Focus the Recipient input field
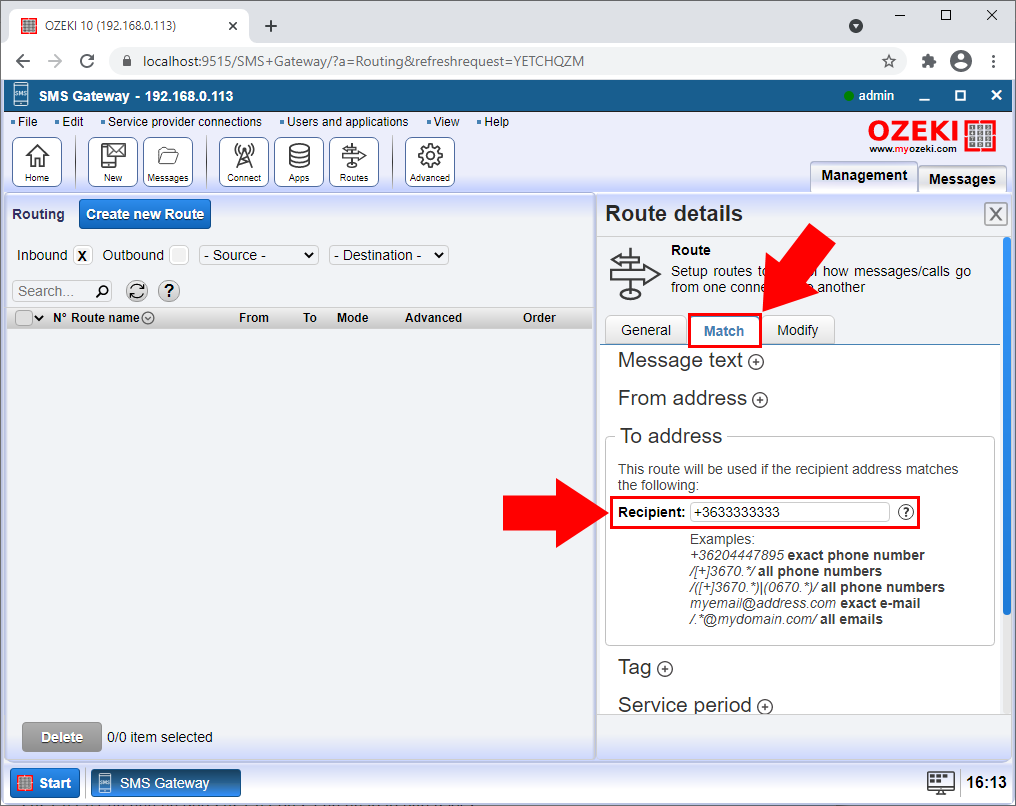 pyautogui.click(x=790, y=512)
